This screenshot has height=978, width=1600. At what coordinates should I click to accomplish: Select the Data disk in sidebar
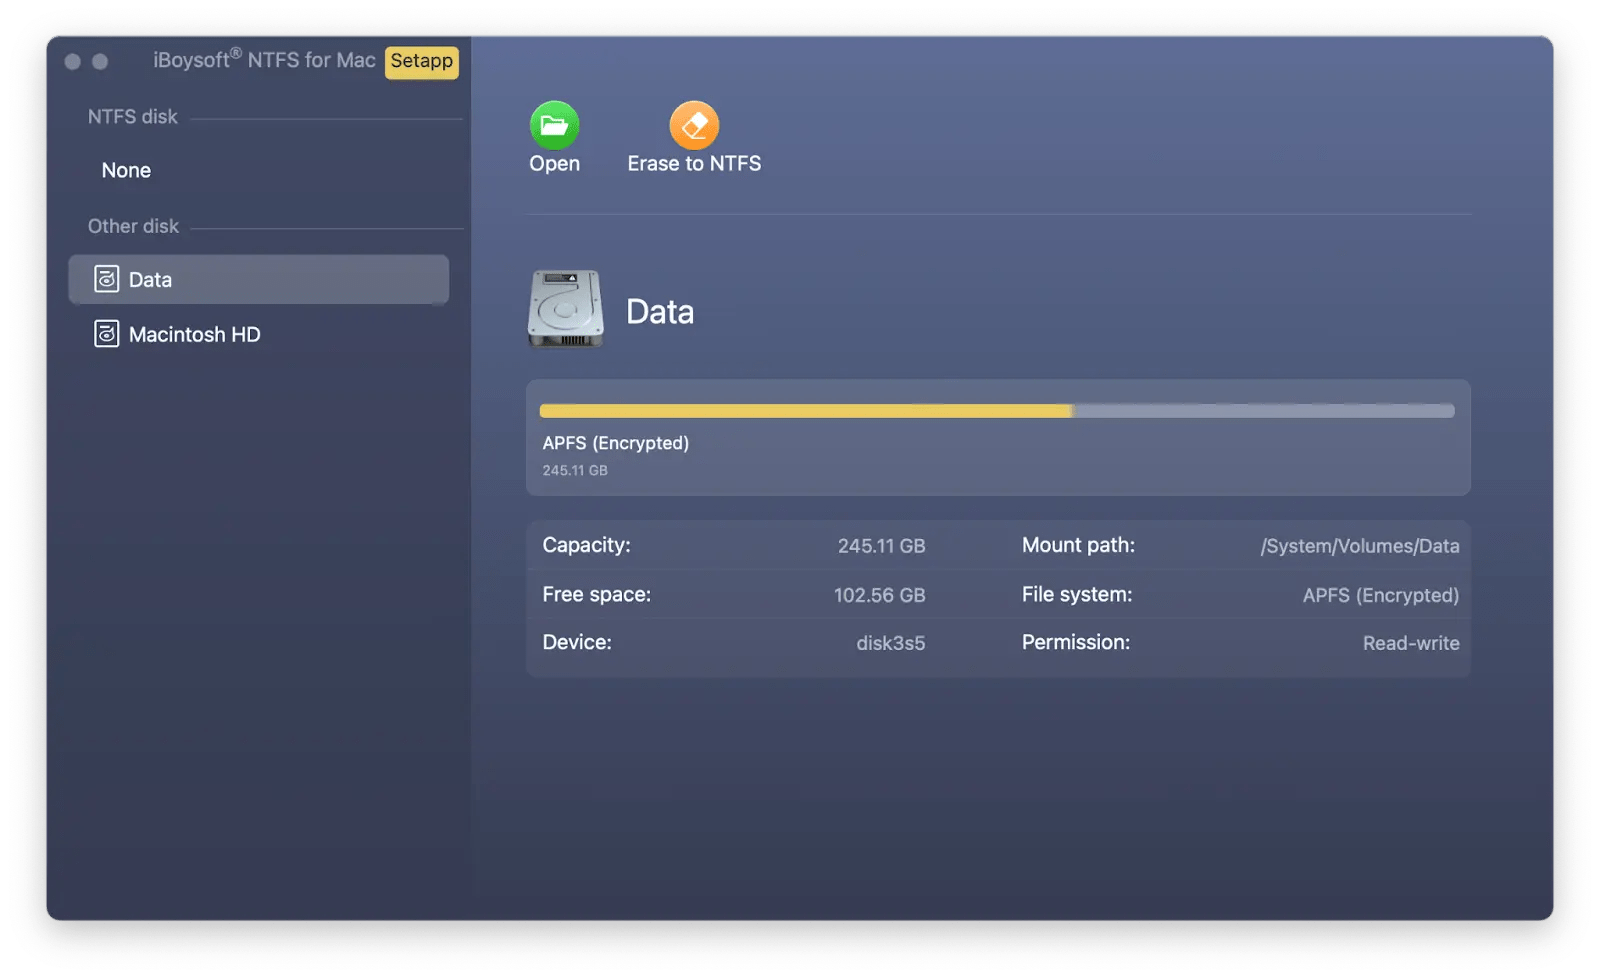point(258,279)
